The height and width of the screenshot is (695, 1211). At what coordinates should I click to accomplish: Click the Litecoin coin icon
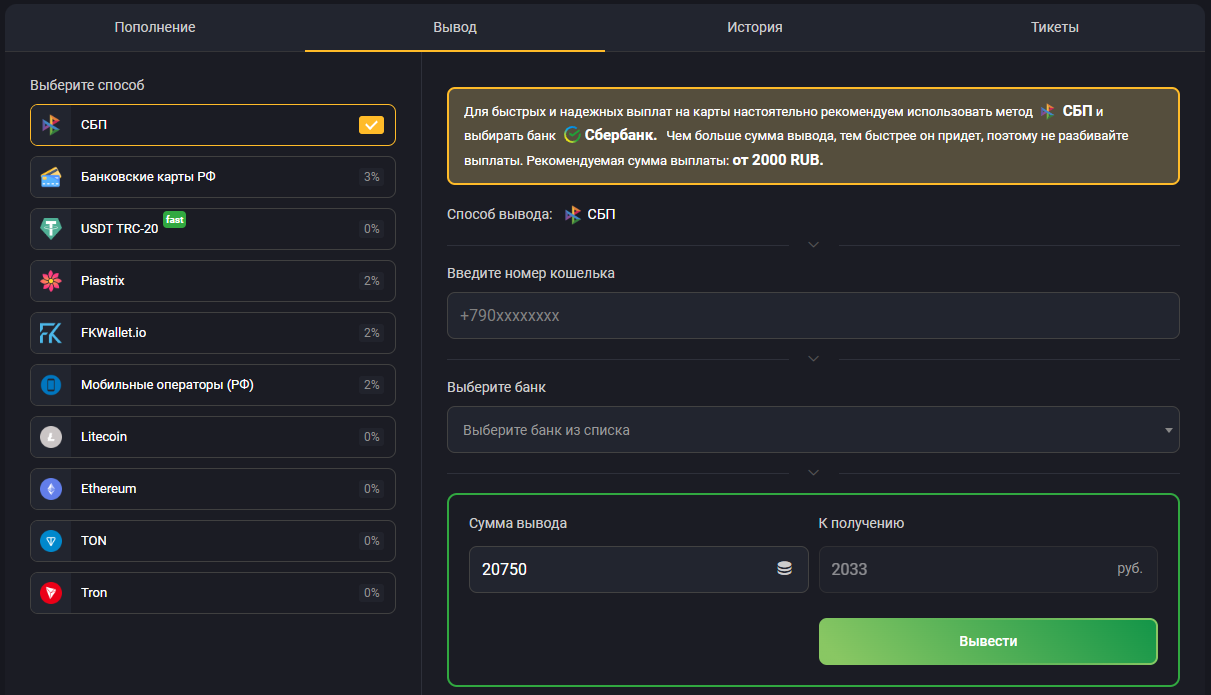pos(51,437)
